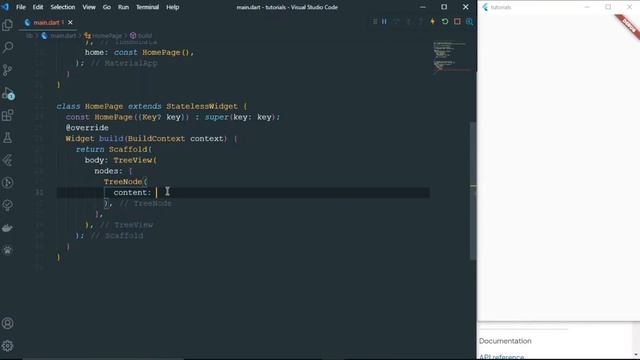640x360 pixels.
Task: Restart the debug session with green arrow
Action: tap(445, 22)
